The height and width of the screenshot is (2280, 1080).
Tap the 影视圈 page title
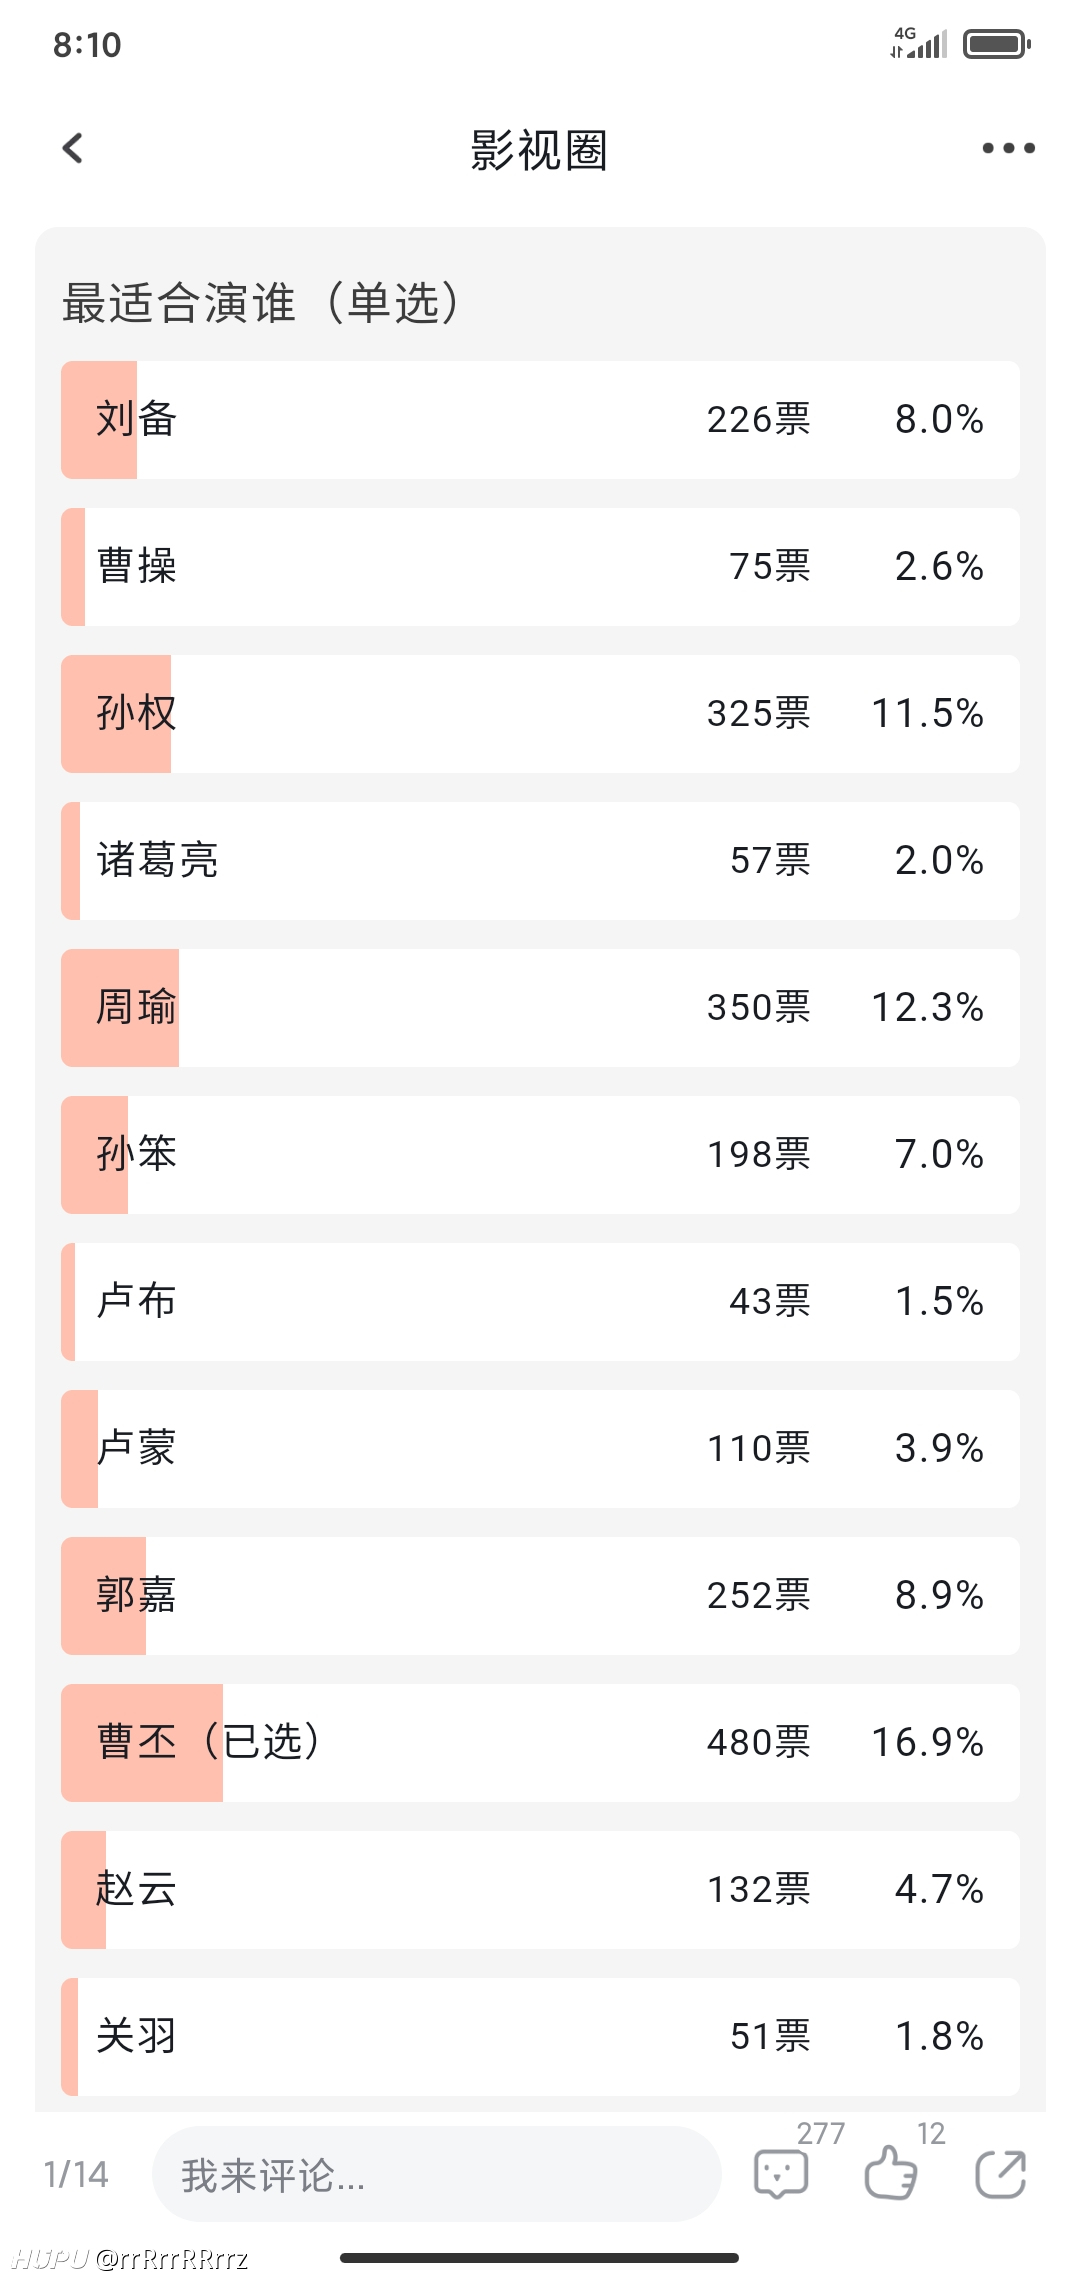[x=540, y=150]
